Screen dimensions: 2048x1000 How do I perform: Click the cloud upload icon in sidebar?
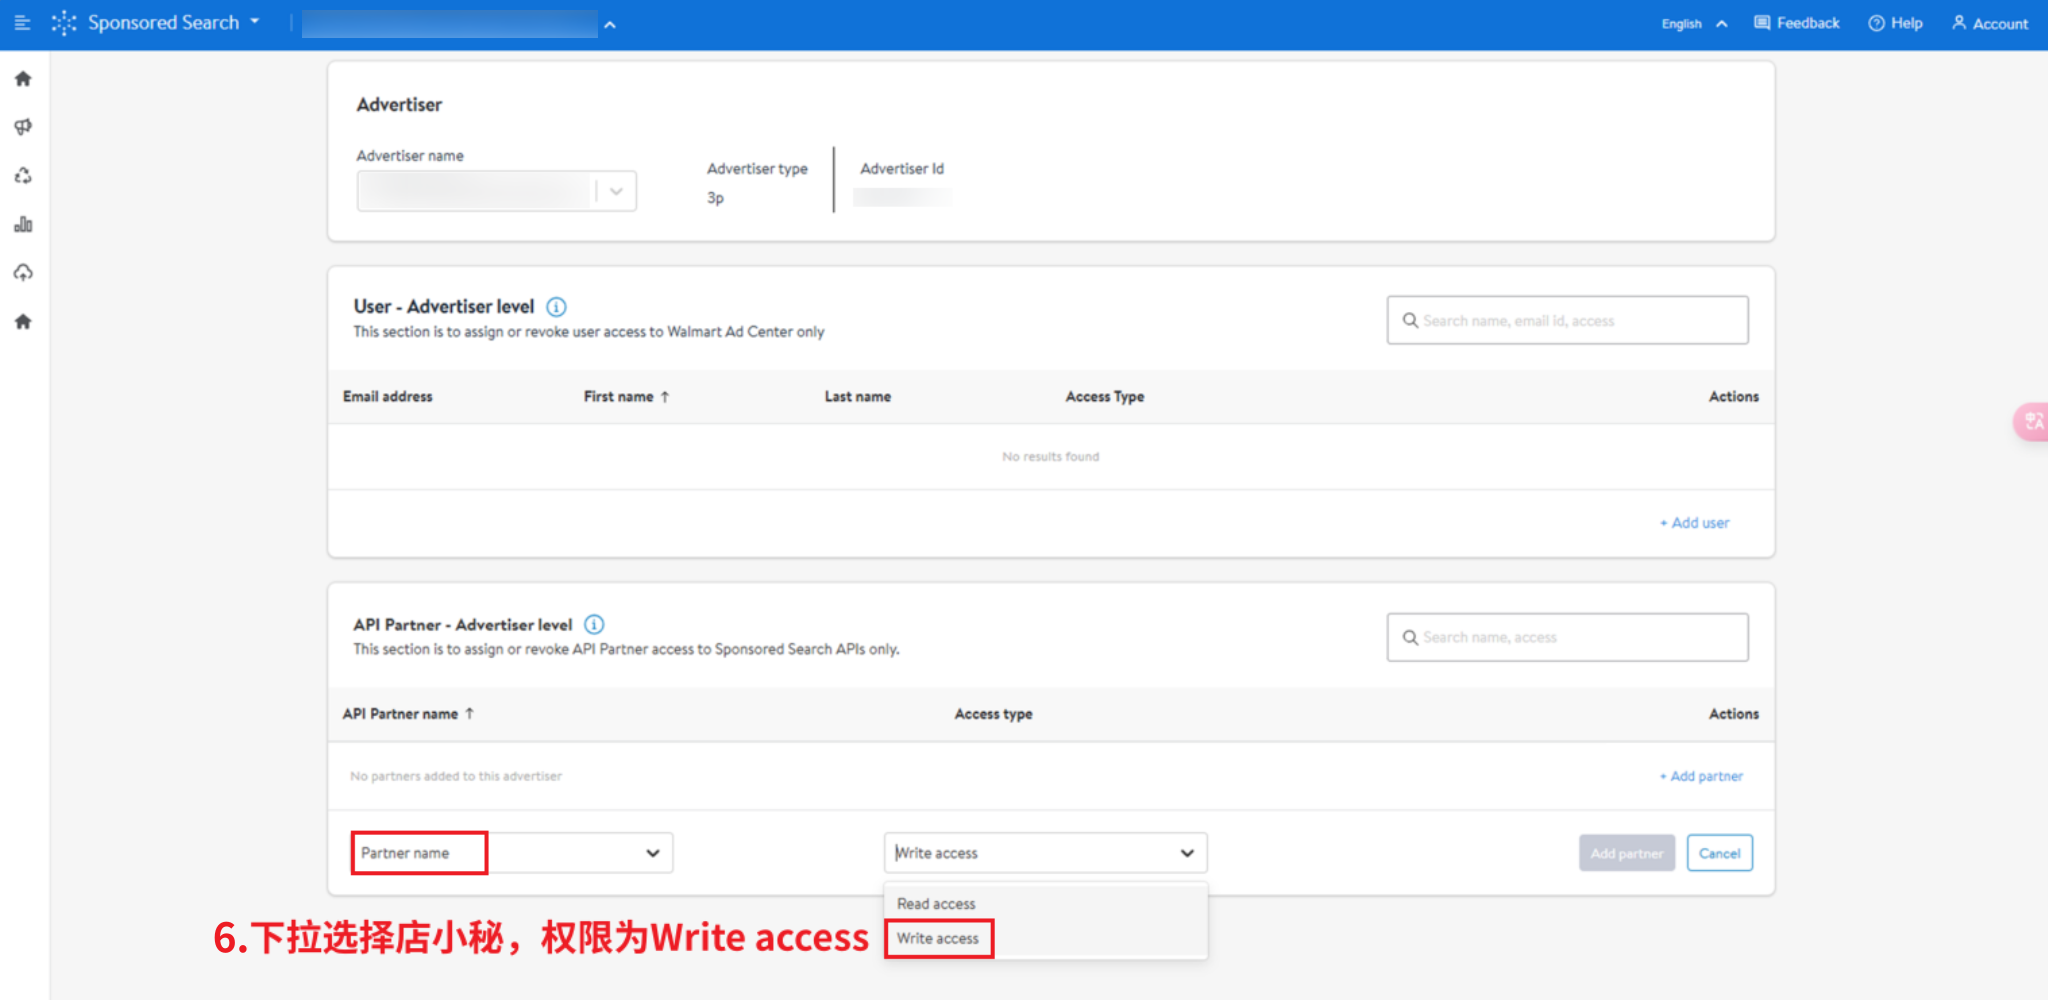click(x=23, y=273)
